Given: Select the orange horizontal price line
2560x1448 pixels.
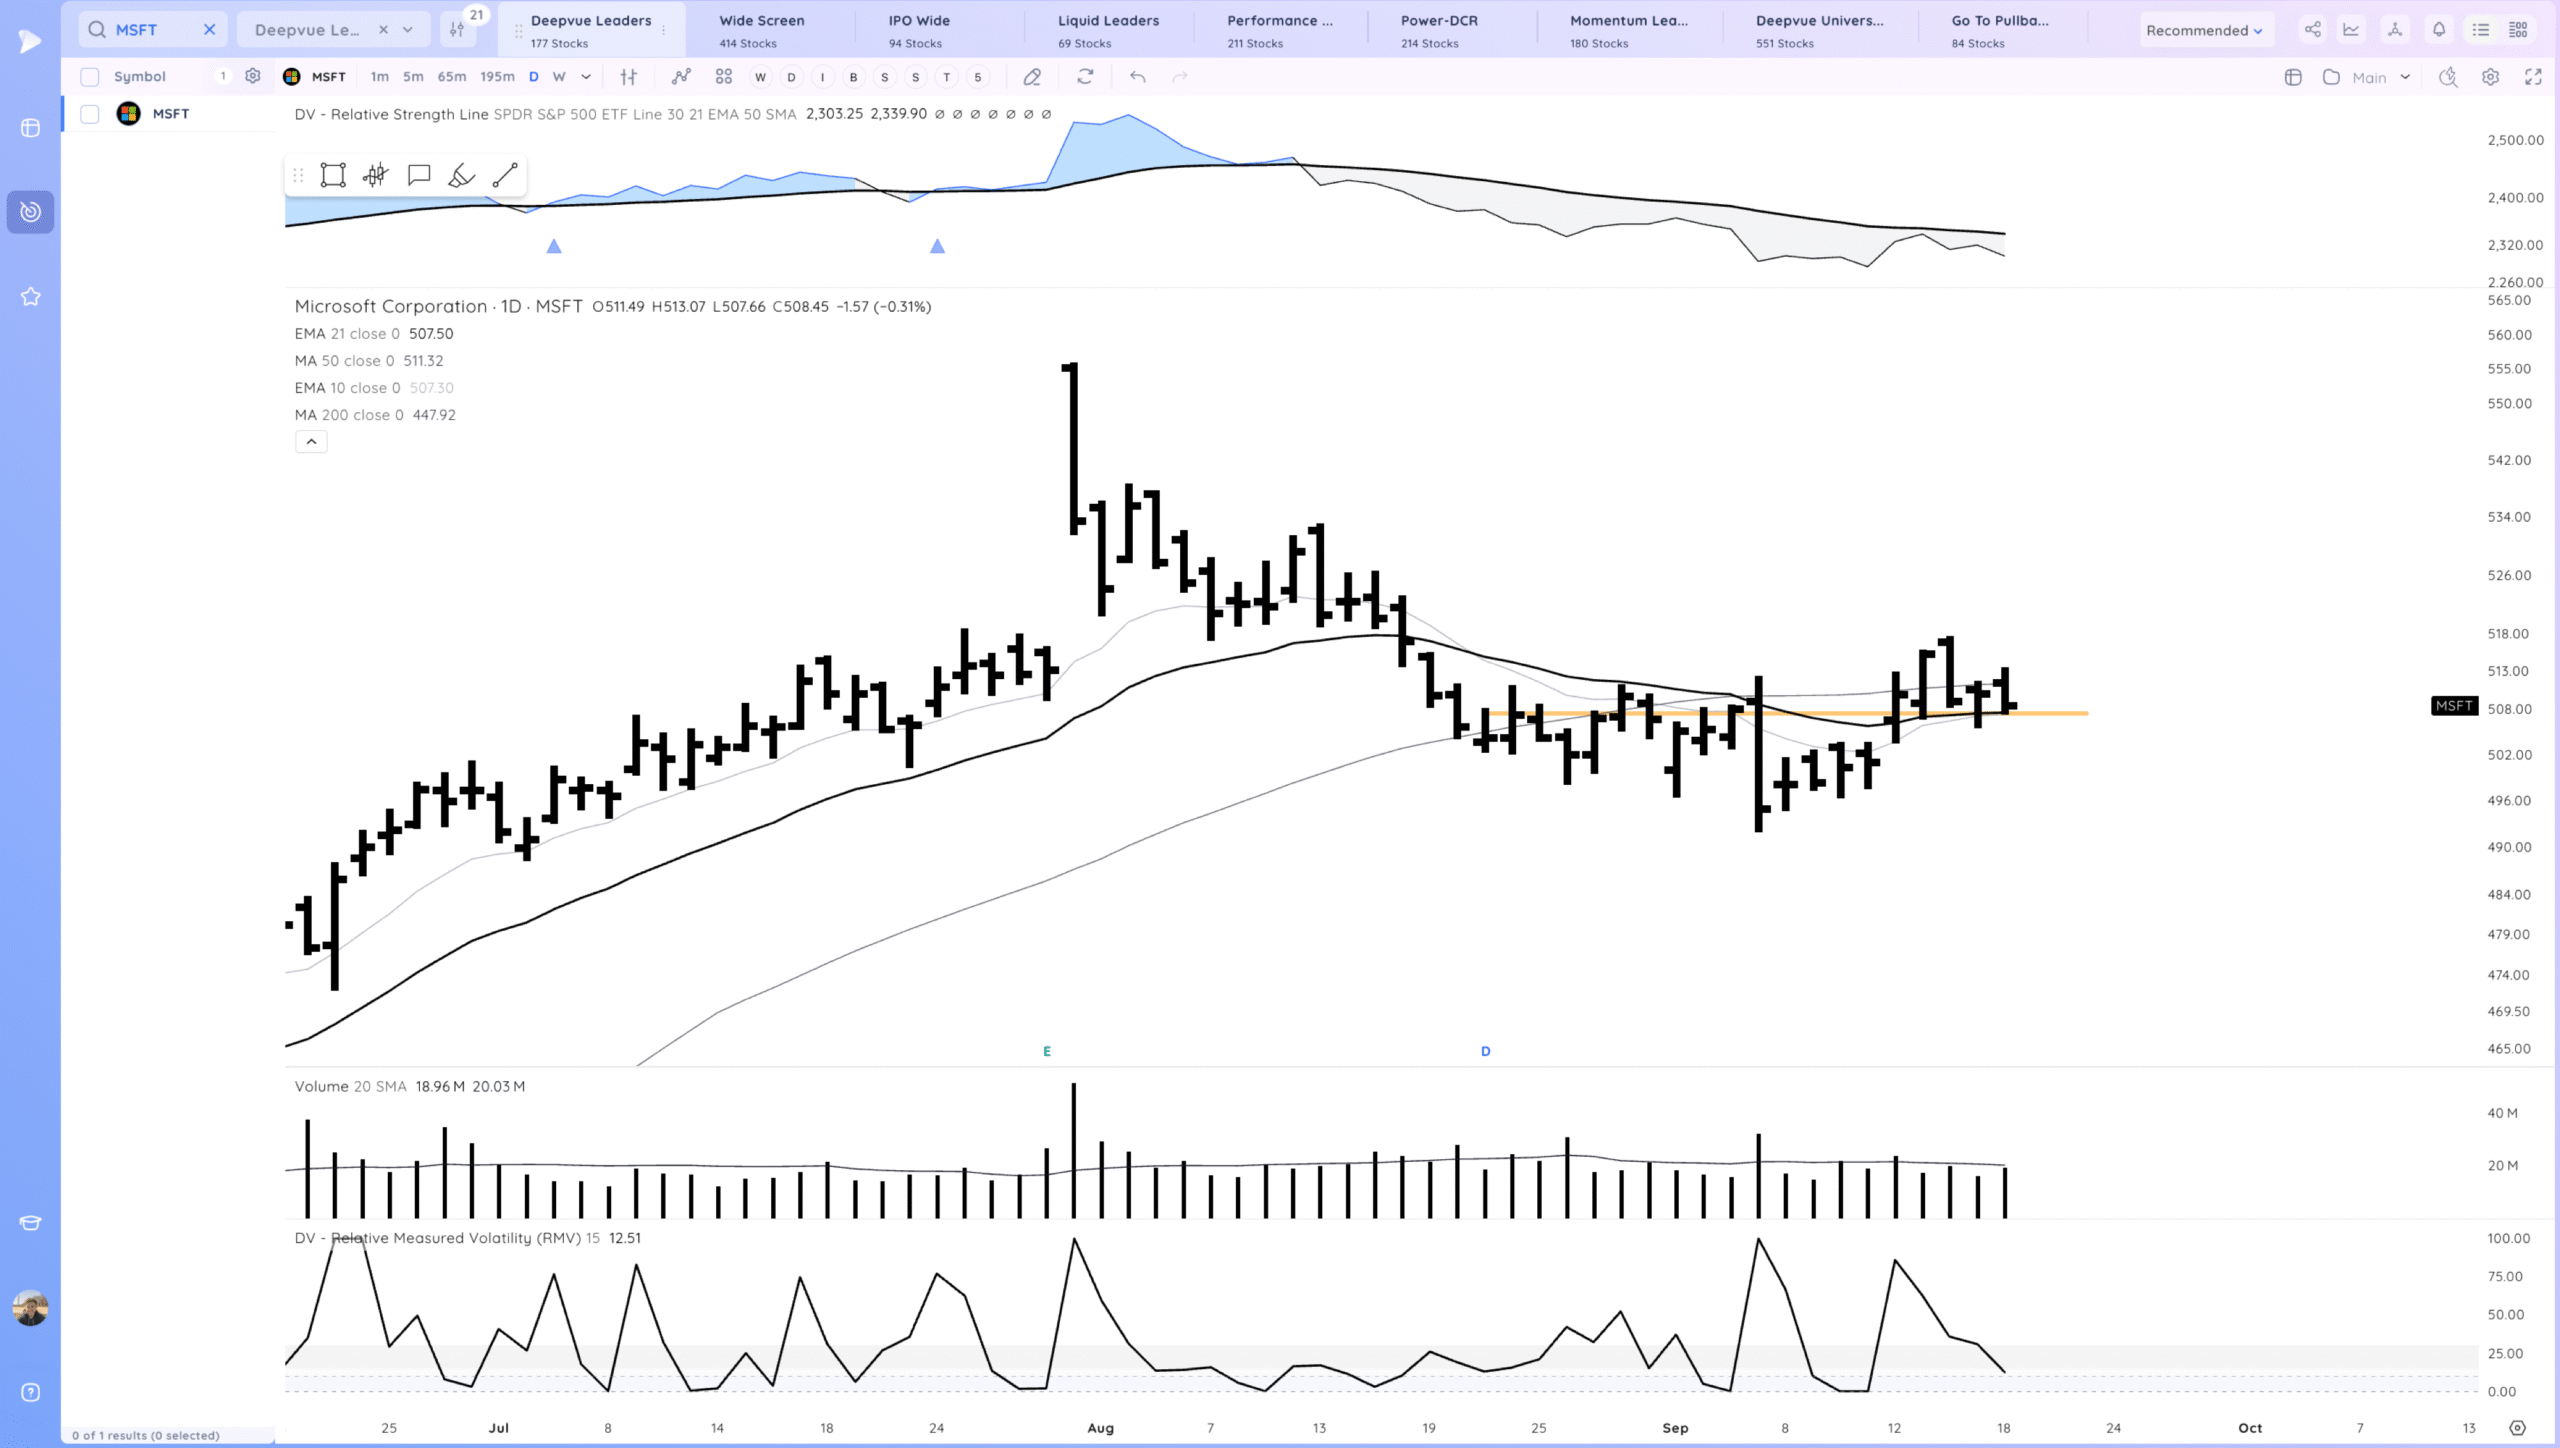Looking at the screenshot, I should (x=1786, y=713).
